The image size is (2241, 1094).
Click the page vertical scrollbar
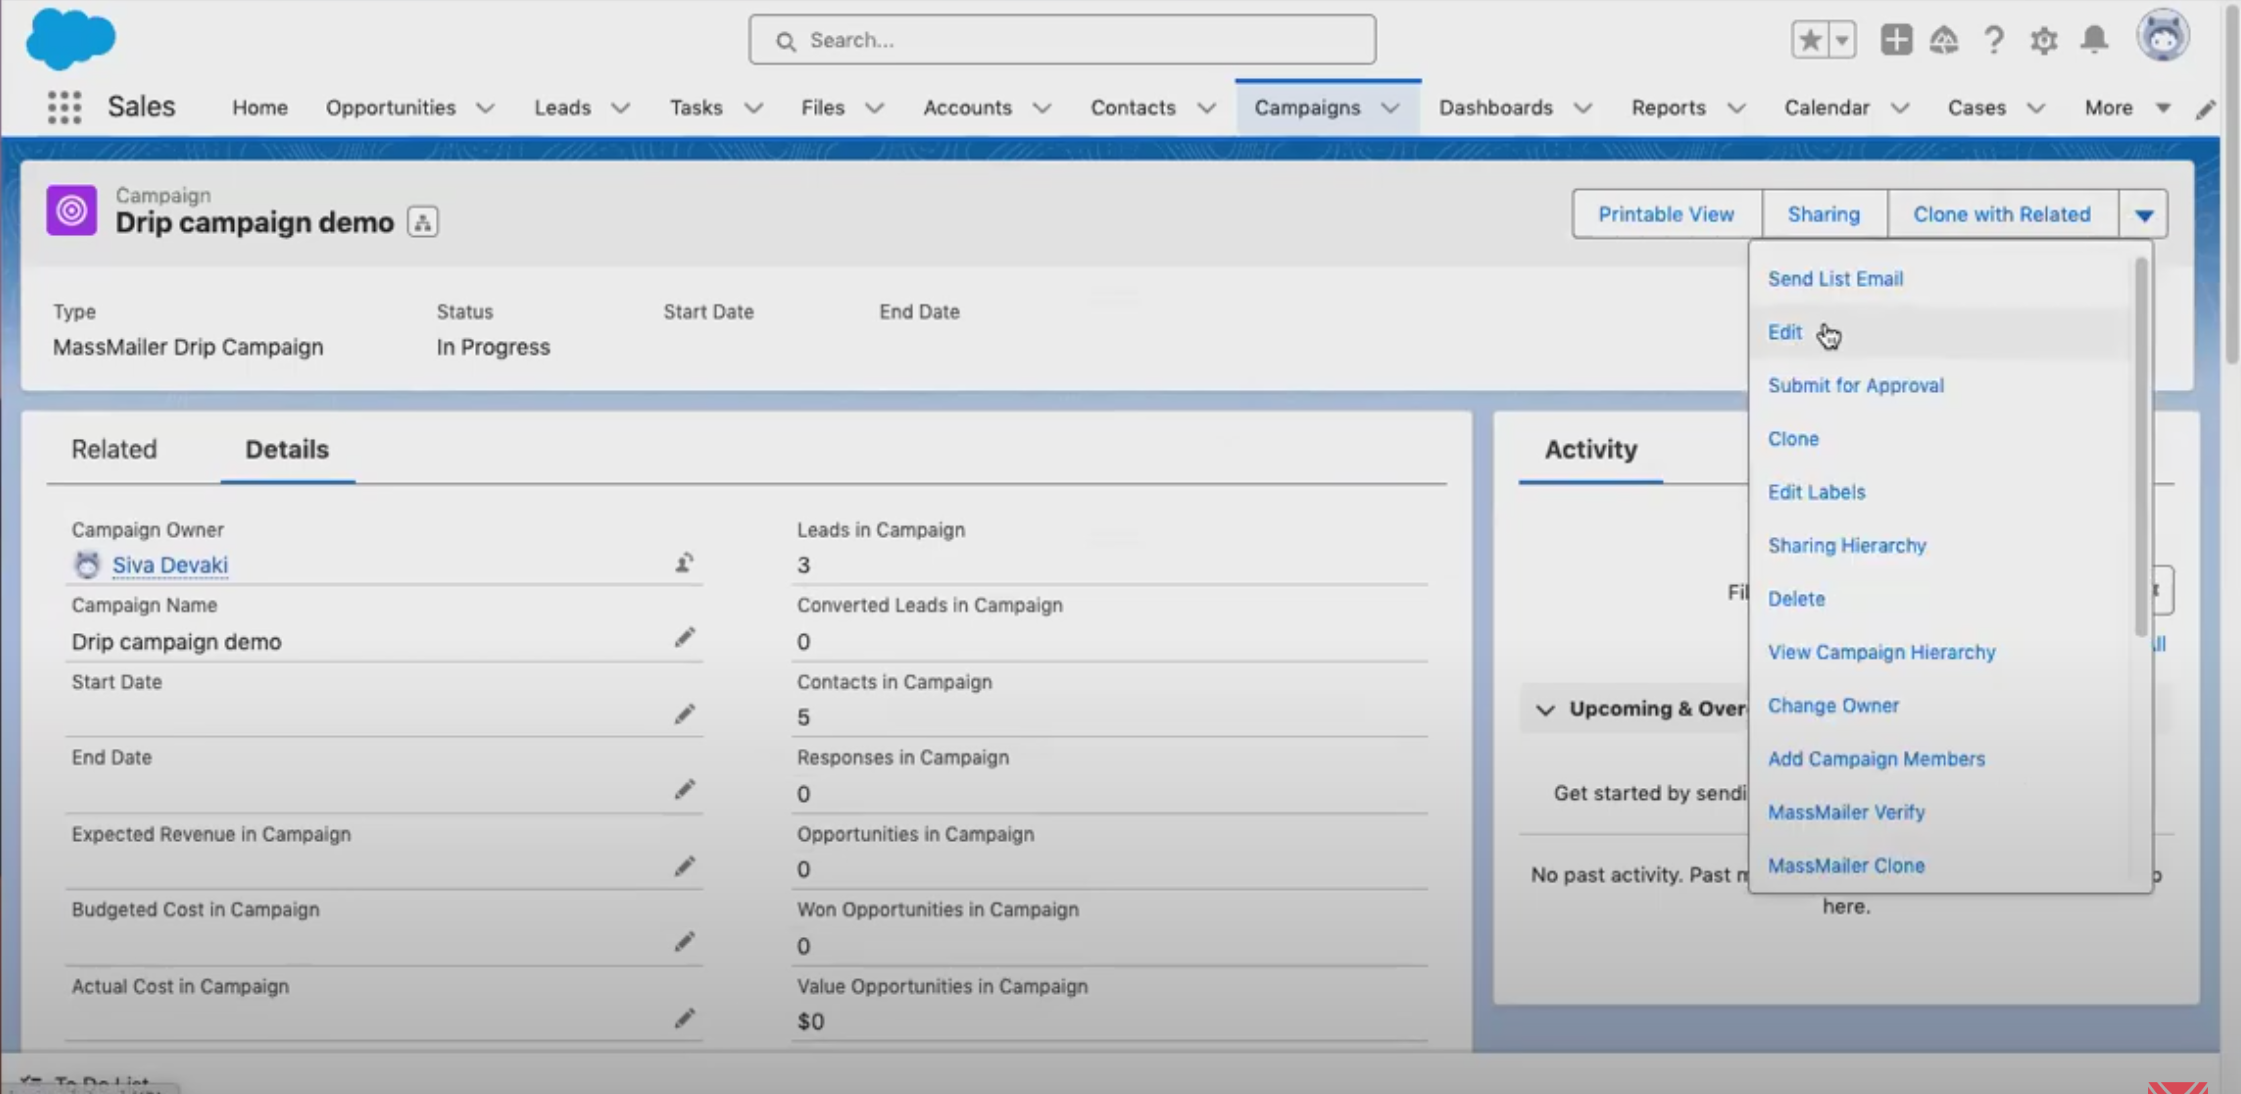(2232, 185)
